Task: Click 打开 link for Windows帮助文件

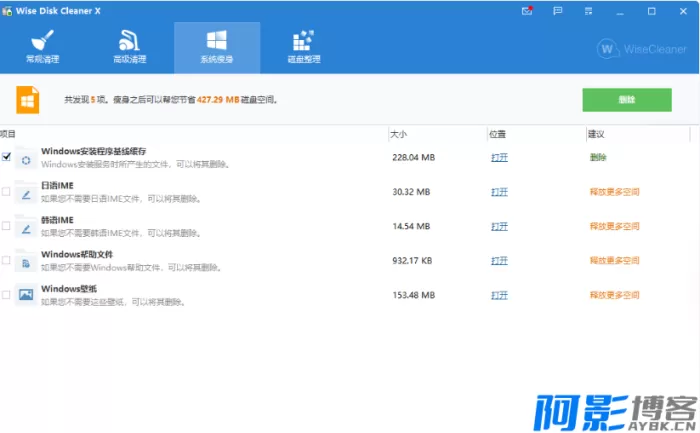Action: coord(499,261)
